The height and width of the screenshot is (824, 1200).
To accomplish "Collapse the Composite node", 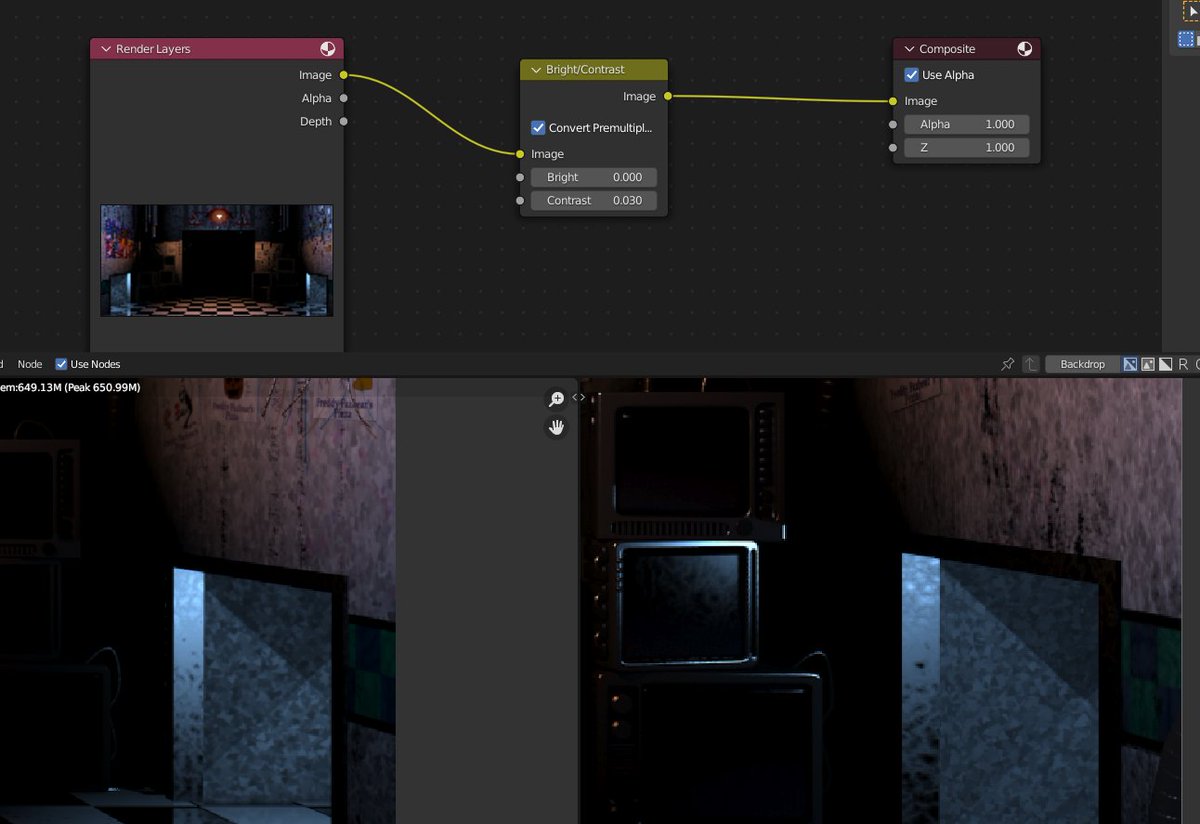I will click(x=908, y=49).
